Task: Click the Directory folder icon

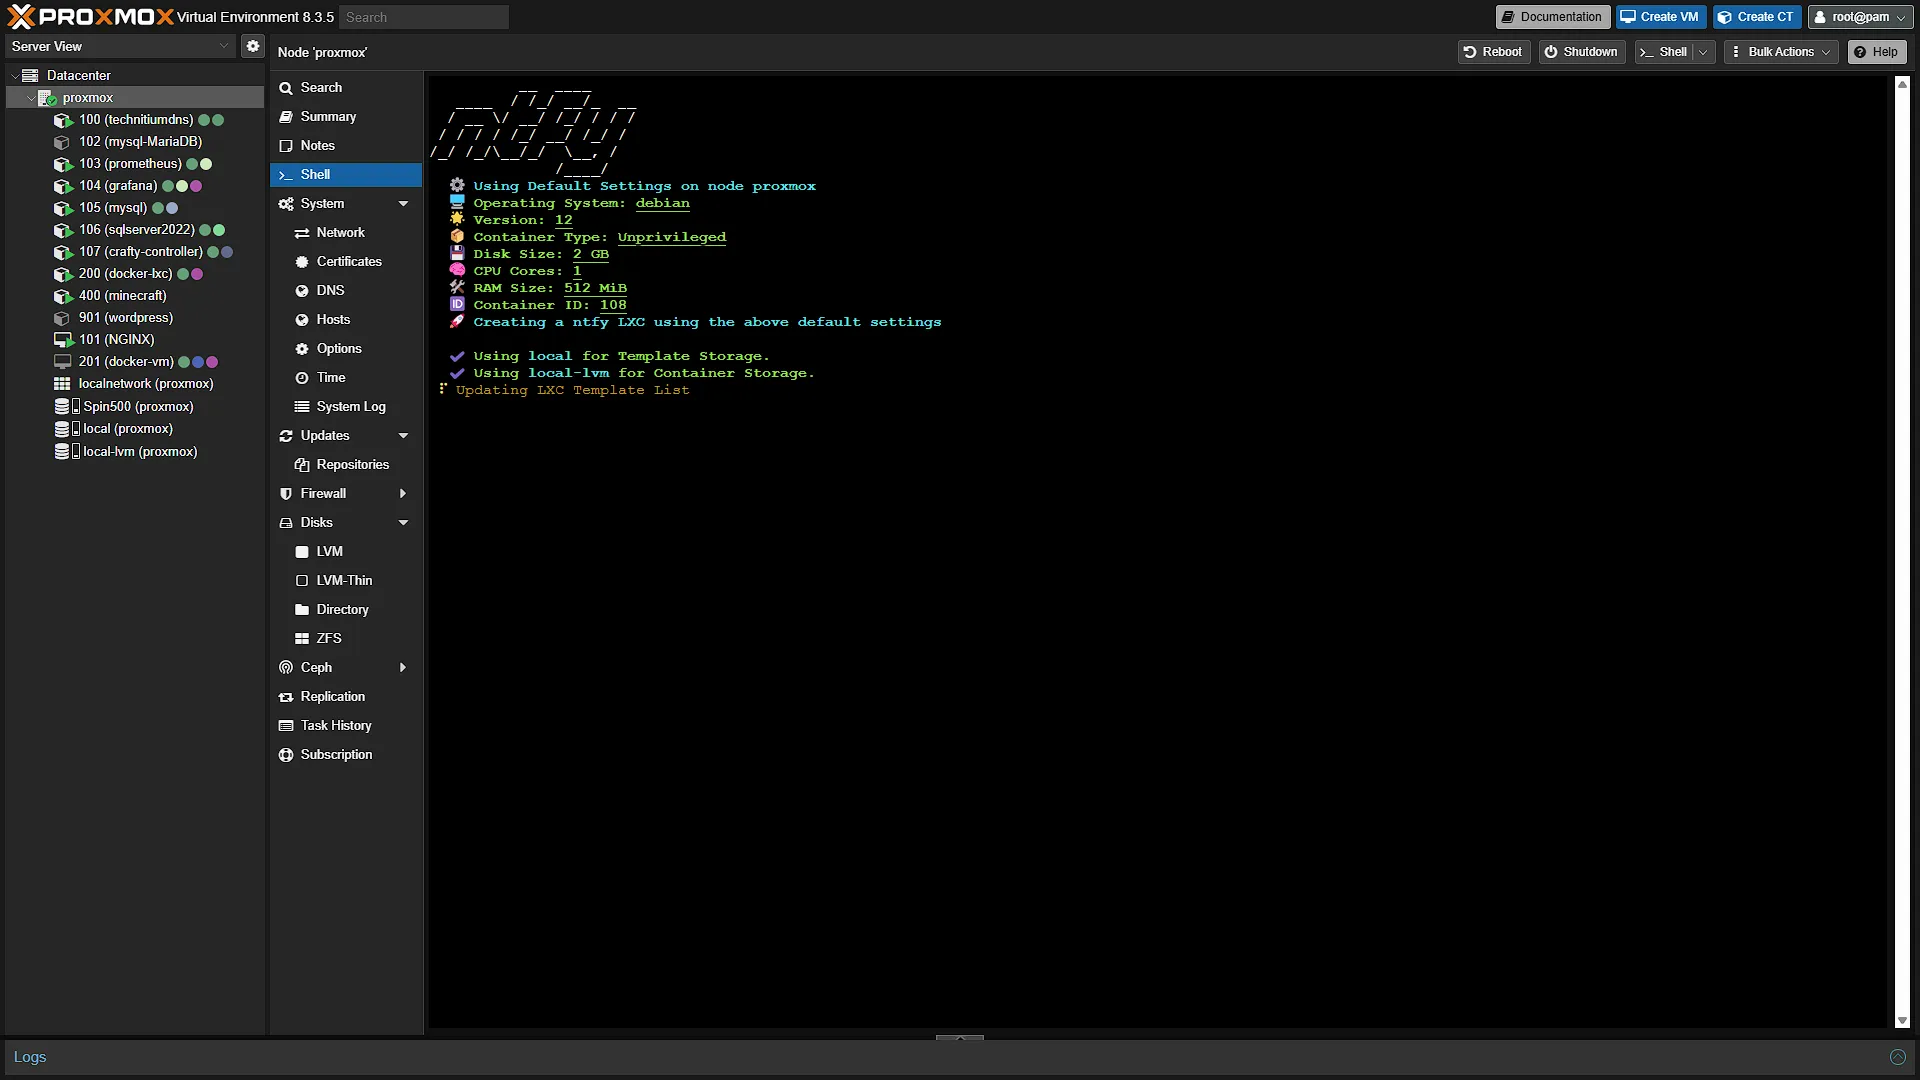Action: (x=302, y=610)
